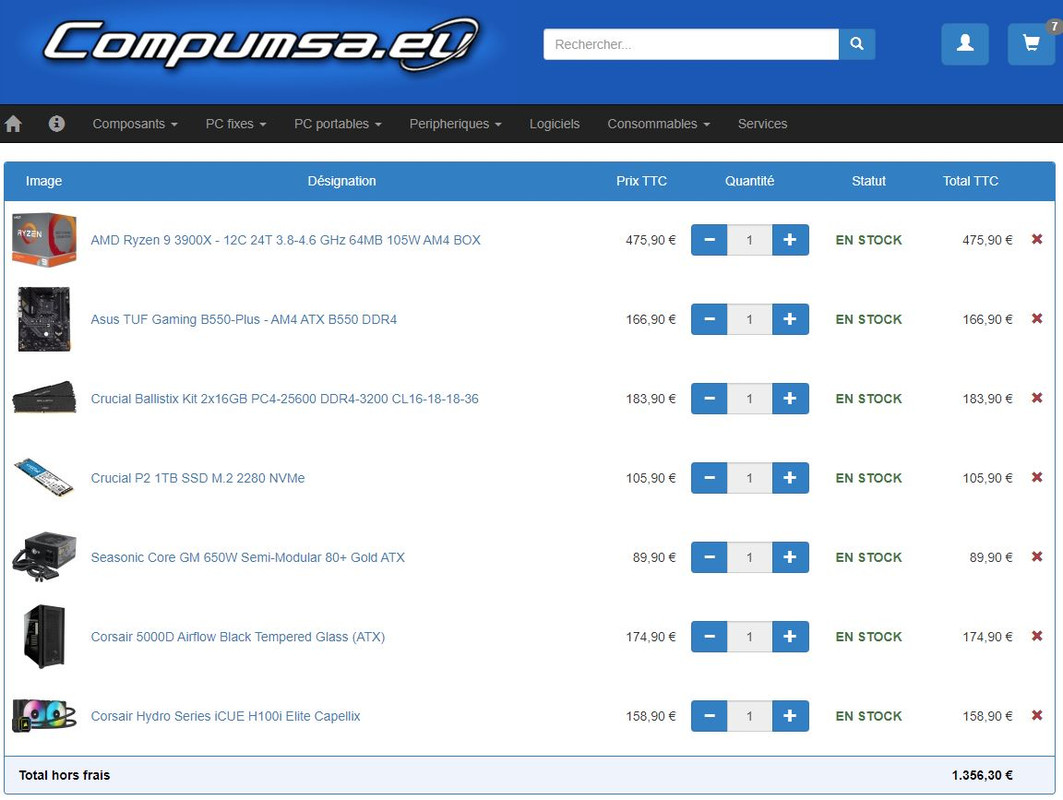Click the Désignation column header

(342, 181)
